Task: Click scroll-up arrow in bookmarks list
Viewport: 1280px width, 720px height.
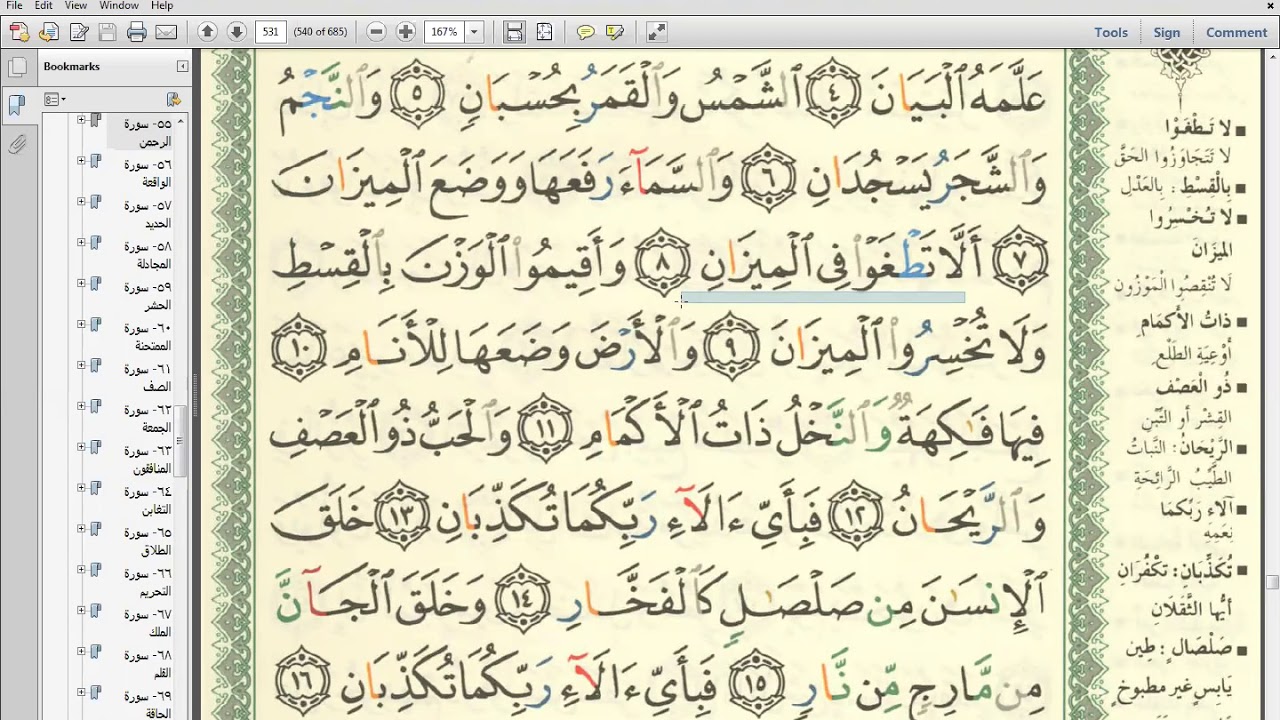Action: (x=181, y=121)
